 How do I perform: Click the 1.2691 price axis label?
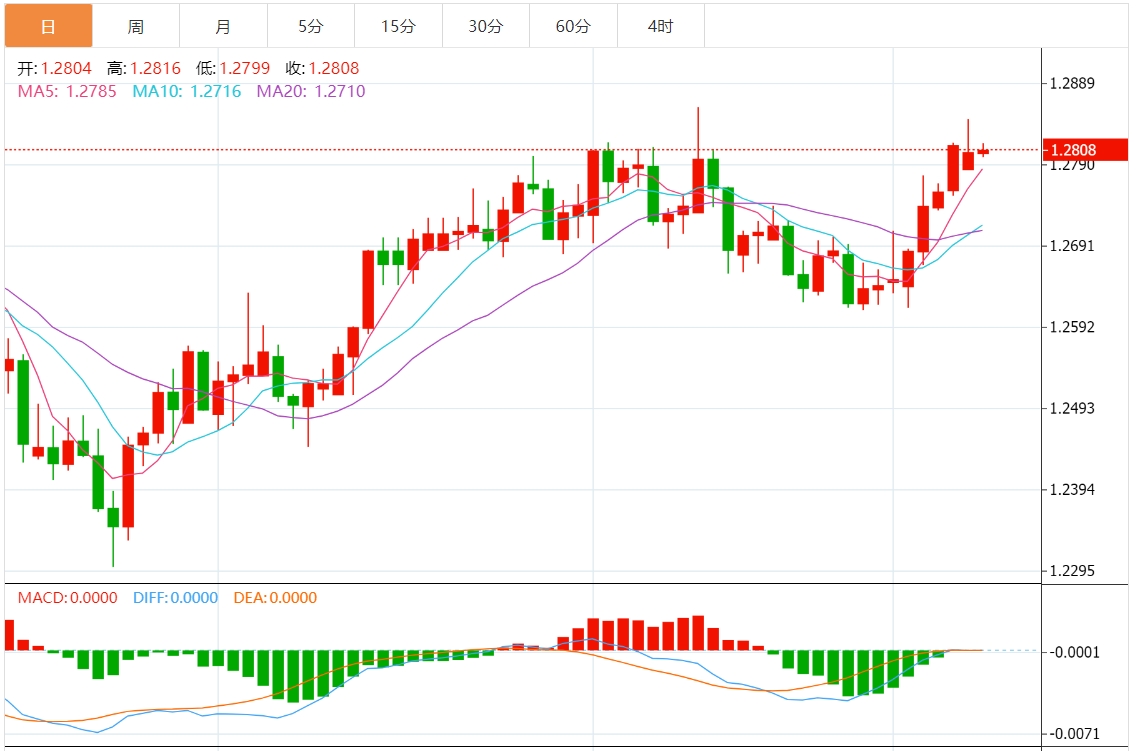[x=1072, y=246]
